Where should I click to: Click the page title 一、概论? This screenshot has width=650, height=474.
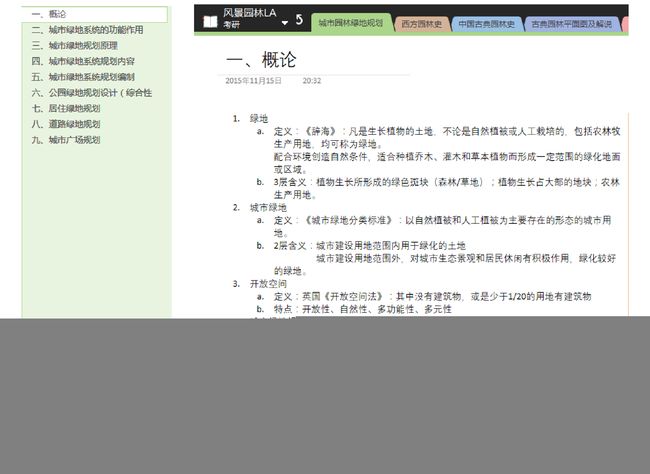261,60
